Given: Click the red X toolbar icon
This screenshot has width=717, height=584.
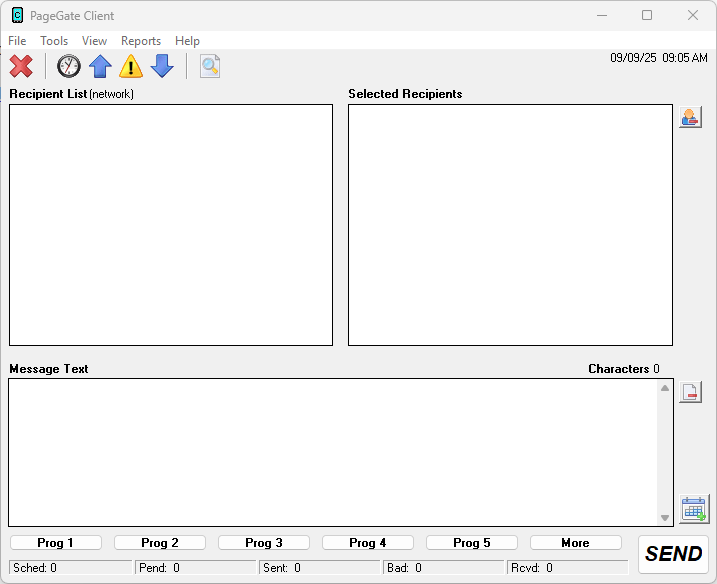Looking at the screenshot, I should [x=21, y=66].
